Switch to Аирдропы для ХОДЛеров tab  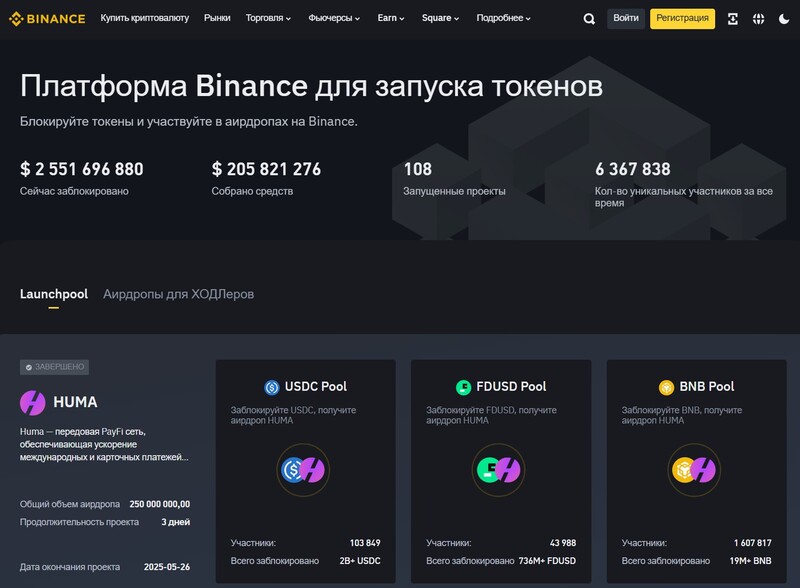coord(179,295)
